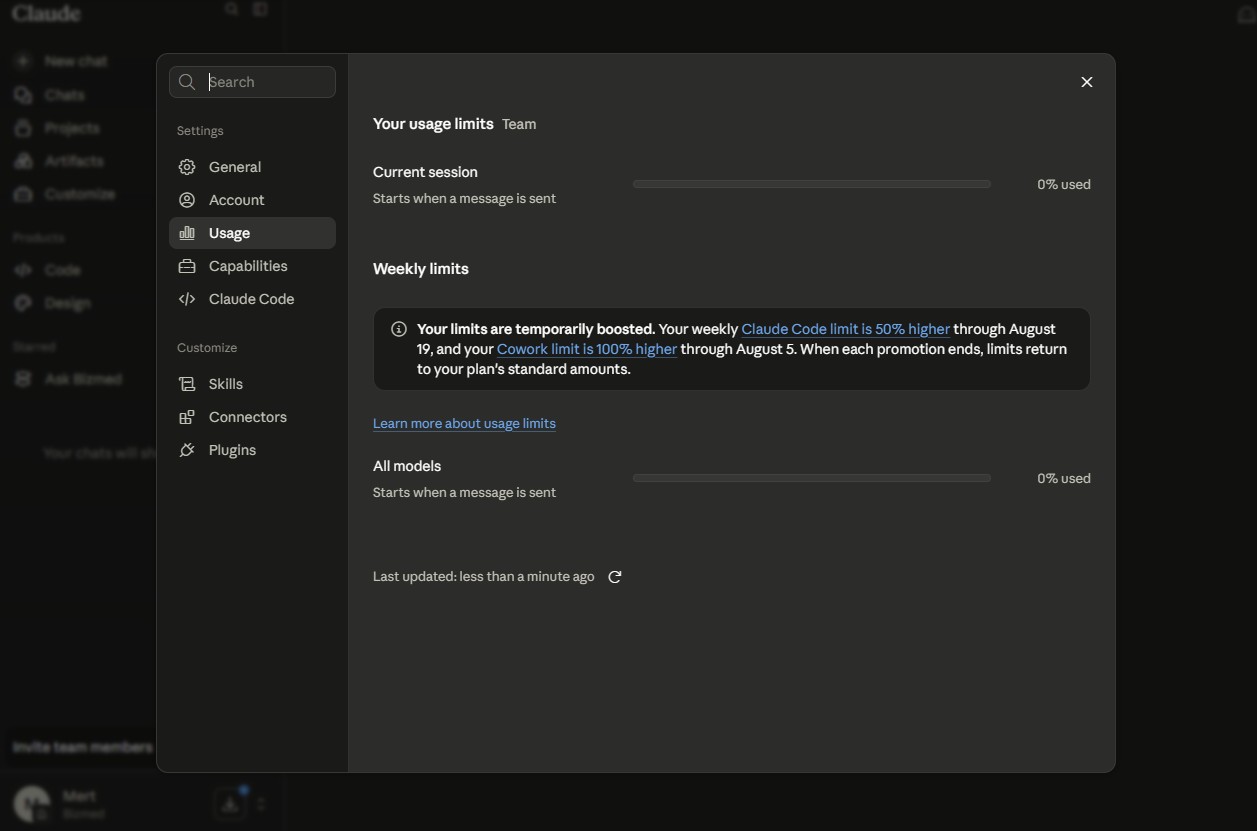Click the Claude Code brackets icon

(187, 299)
